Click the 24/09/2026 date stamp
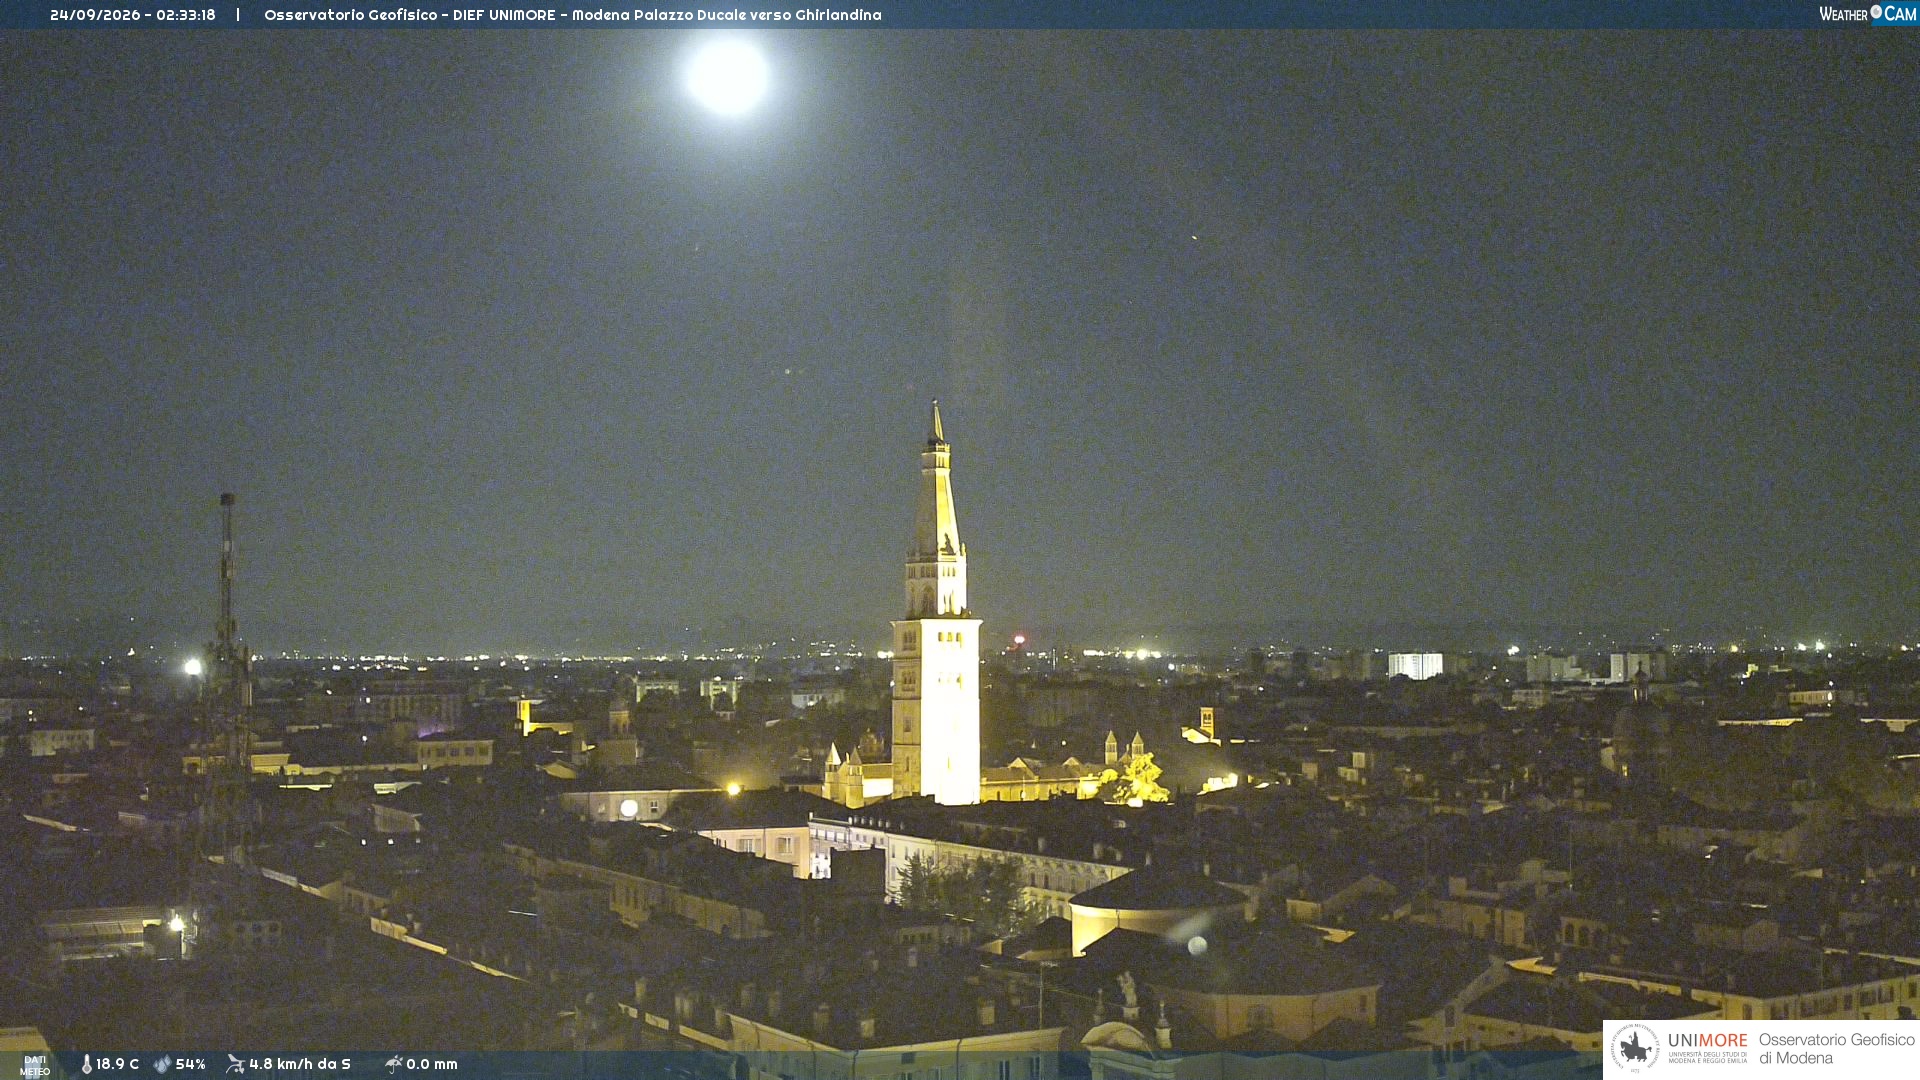 pyautogui.click(x=95, y=15)
